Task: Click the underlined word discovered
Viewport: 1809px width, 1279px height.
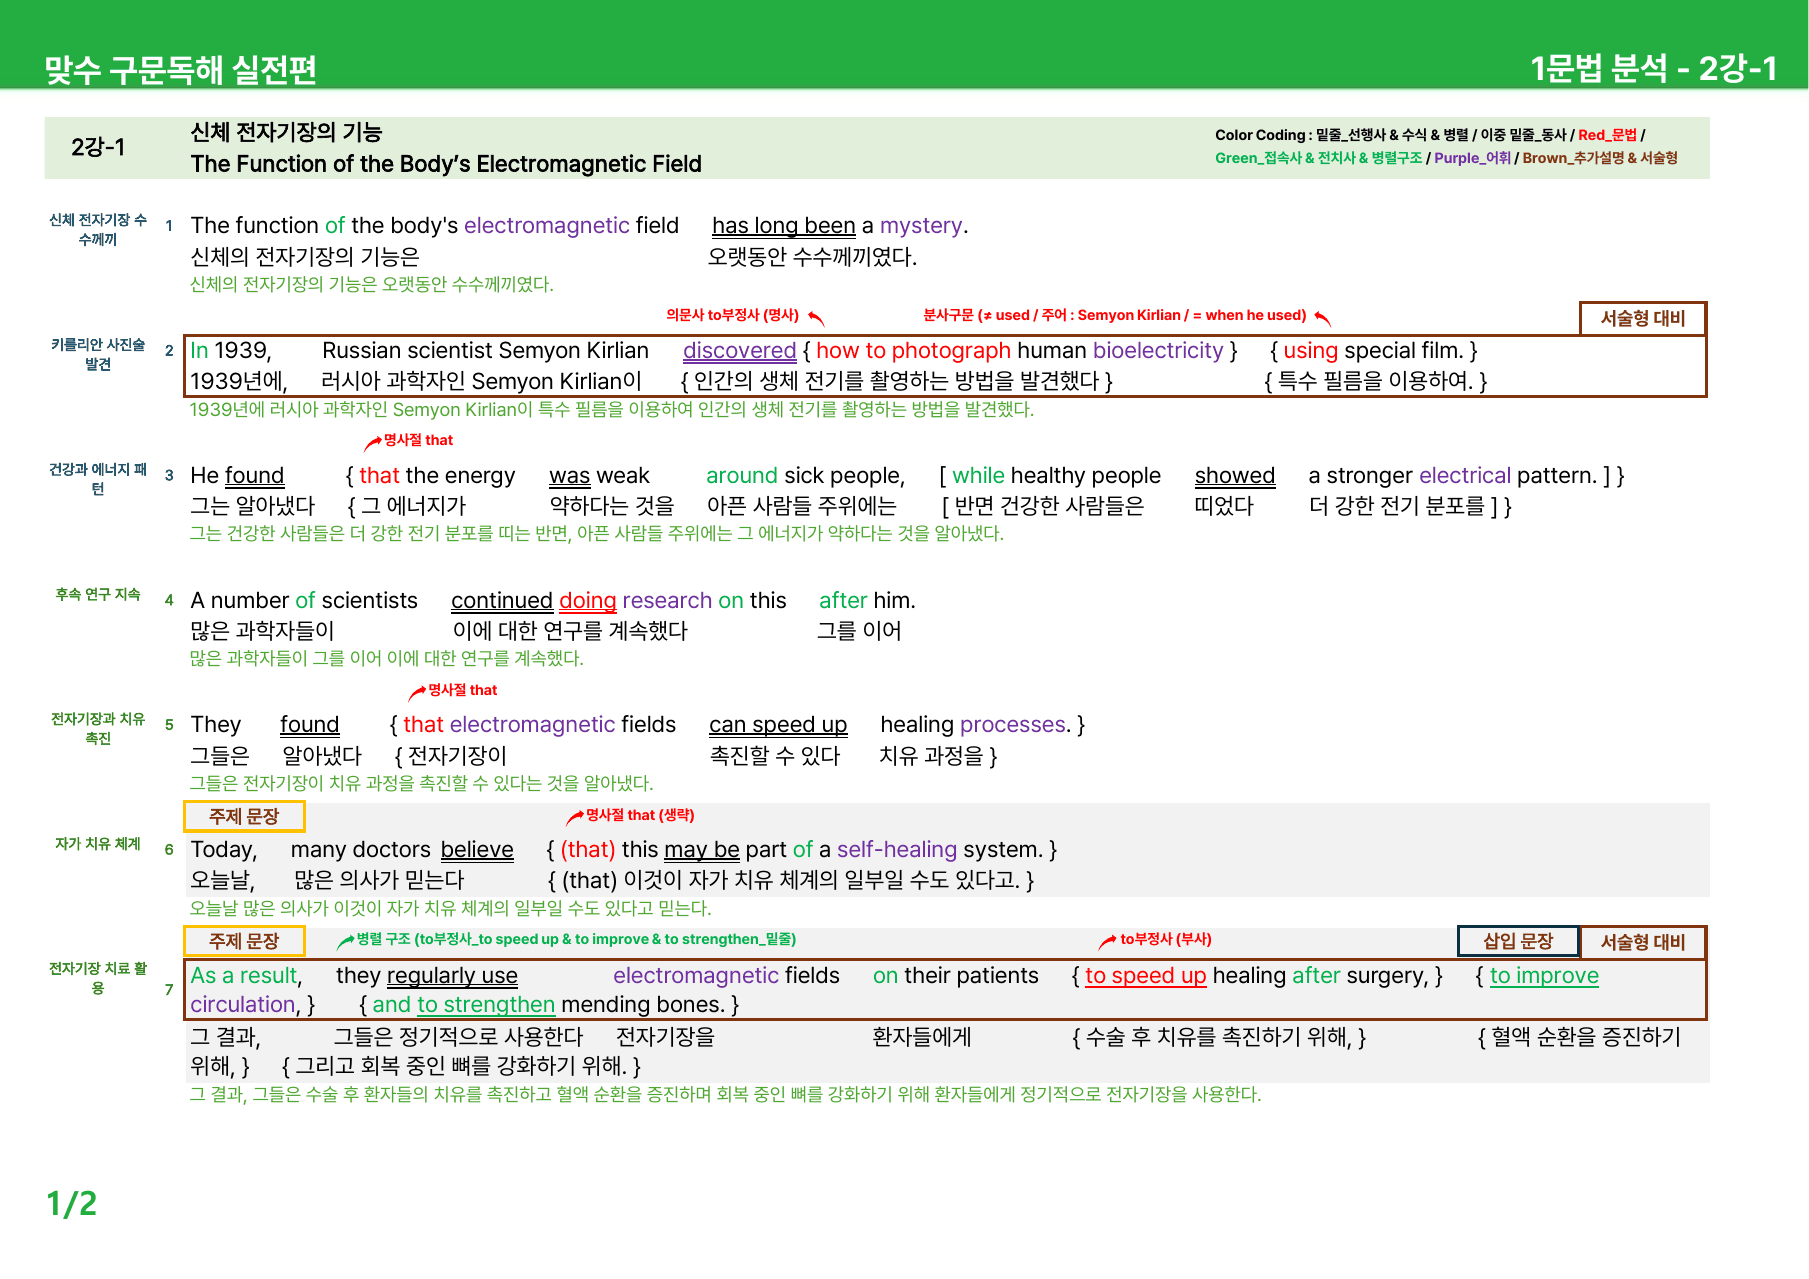Action: (739, 351)
